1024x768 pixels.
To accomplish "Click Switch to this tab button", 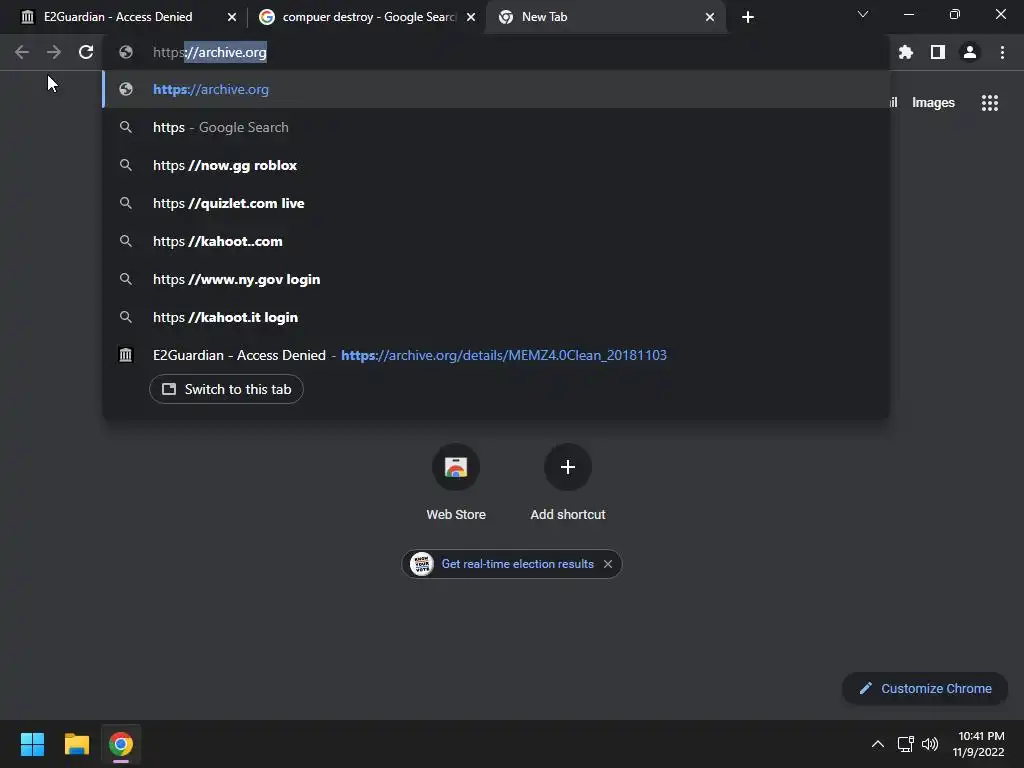I will coord(226,389).
